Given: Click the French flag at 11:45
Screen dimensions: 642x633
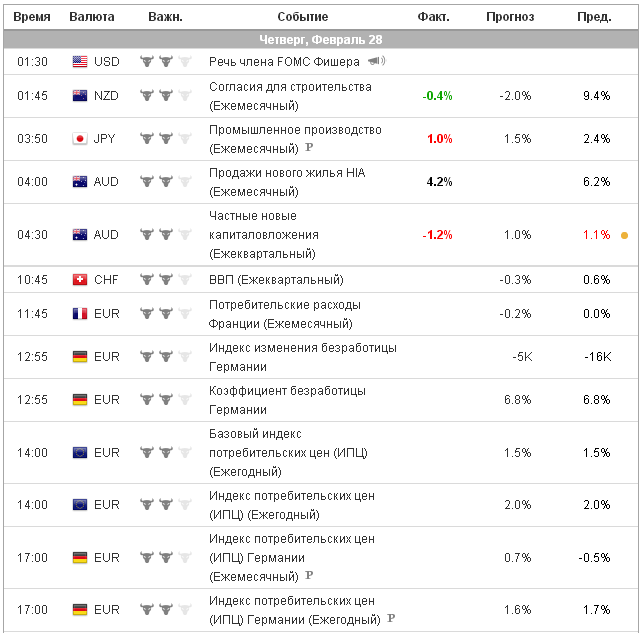Looking at the screenshot, I should [x=80, y=314].
